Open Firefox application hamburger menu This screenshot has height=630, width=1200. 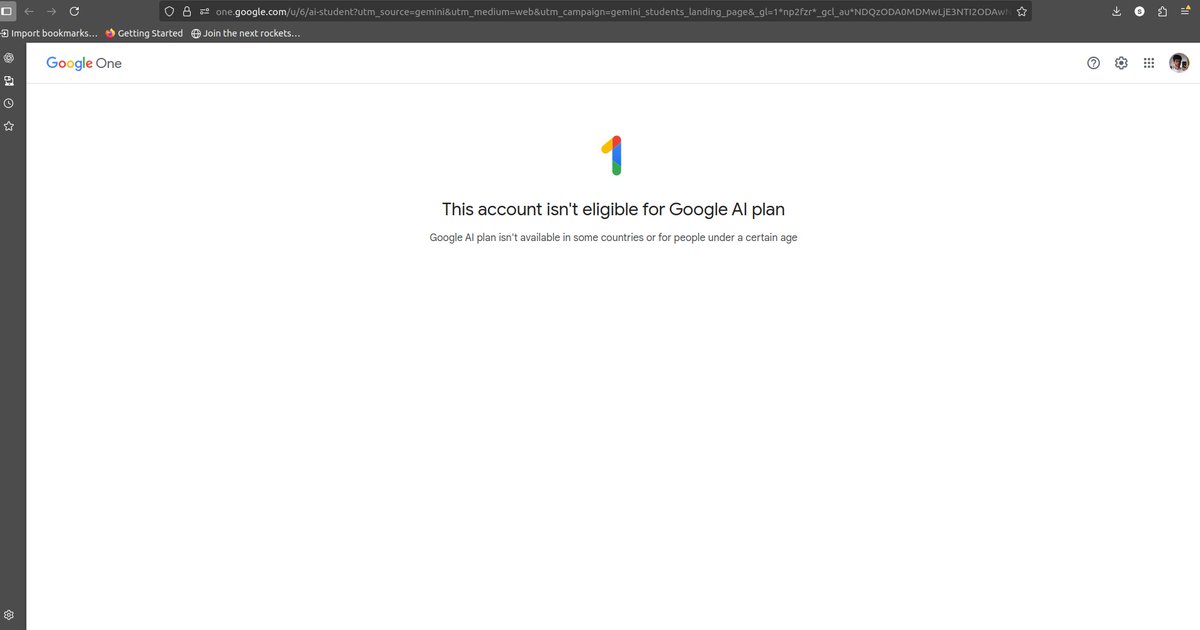[1186, 11]
